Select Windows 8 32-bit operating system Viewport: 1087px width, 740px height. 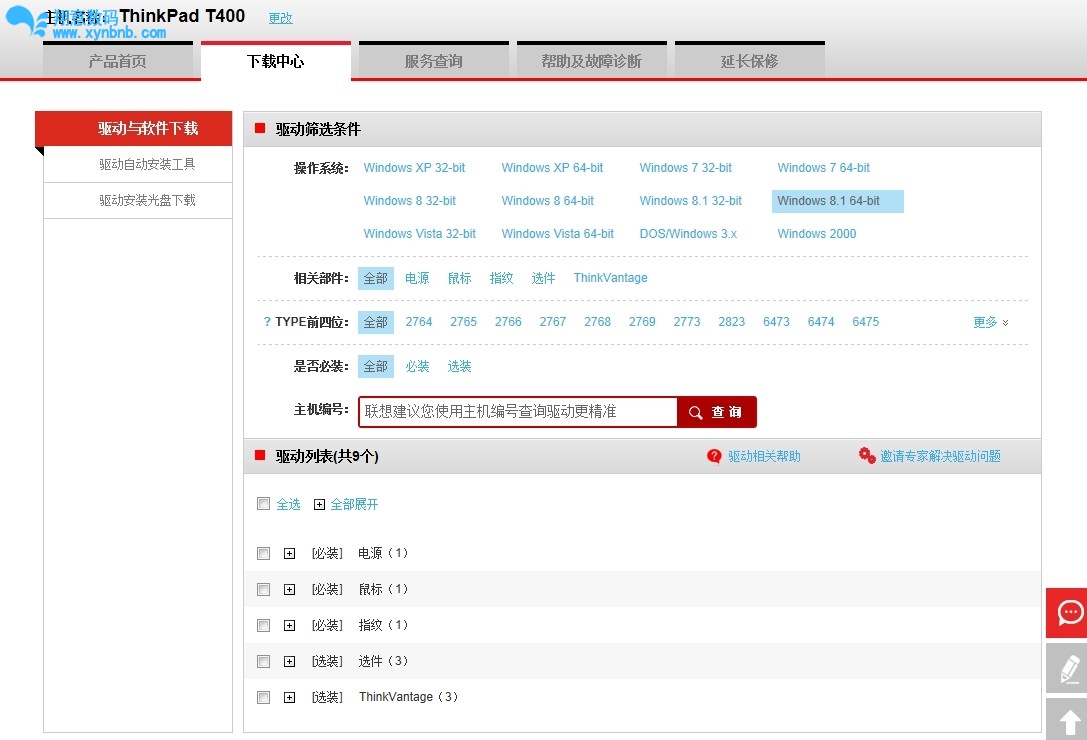coord(410,201)
